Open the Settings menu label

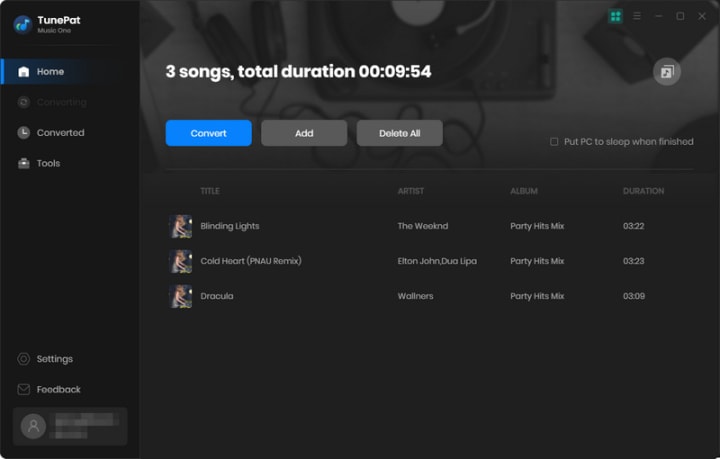point(55,359)
